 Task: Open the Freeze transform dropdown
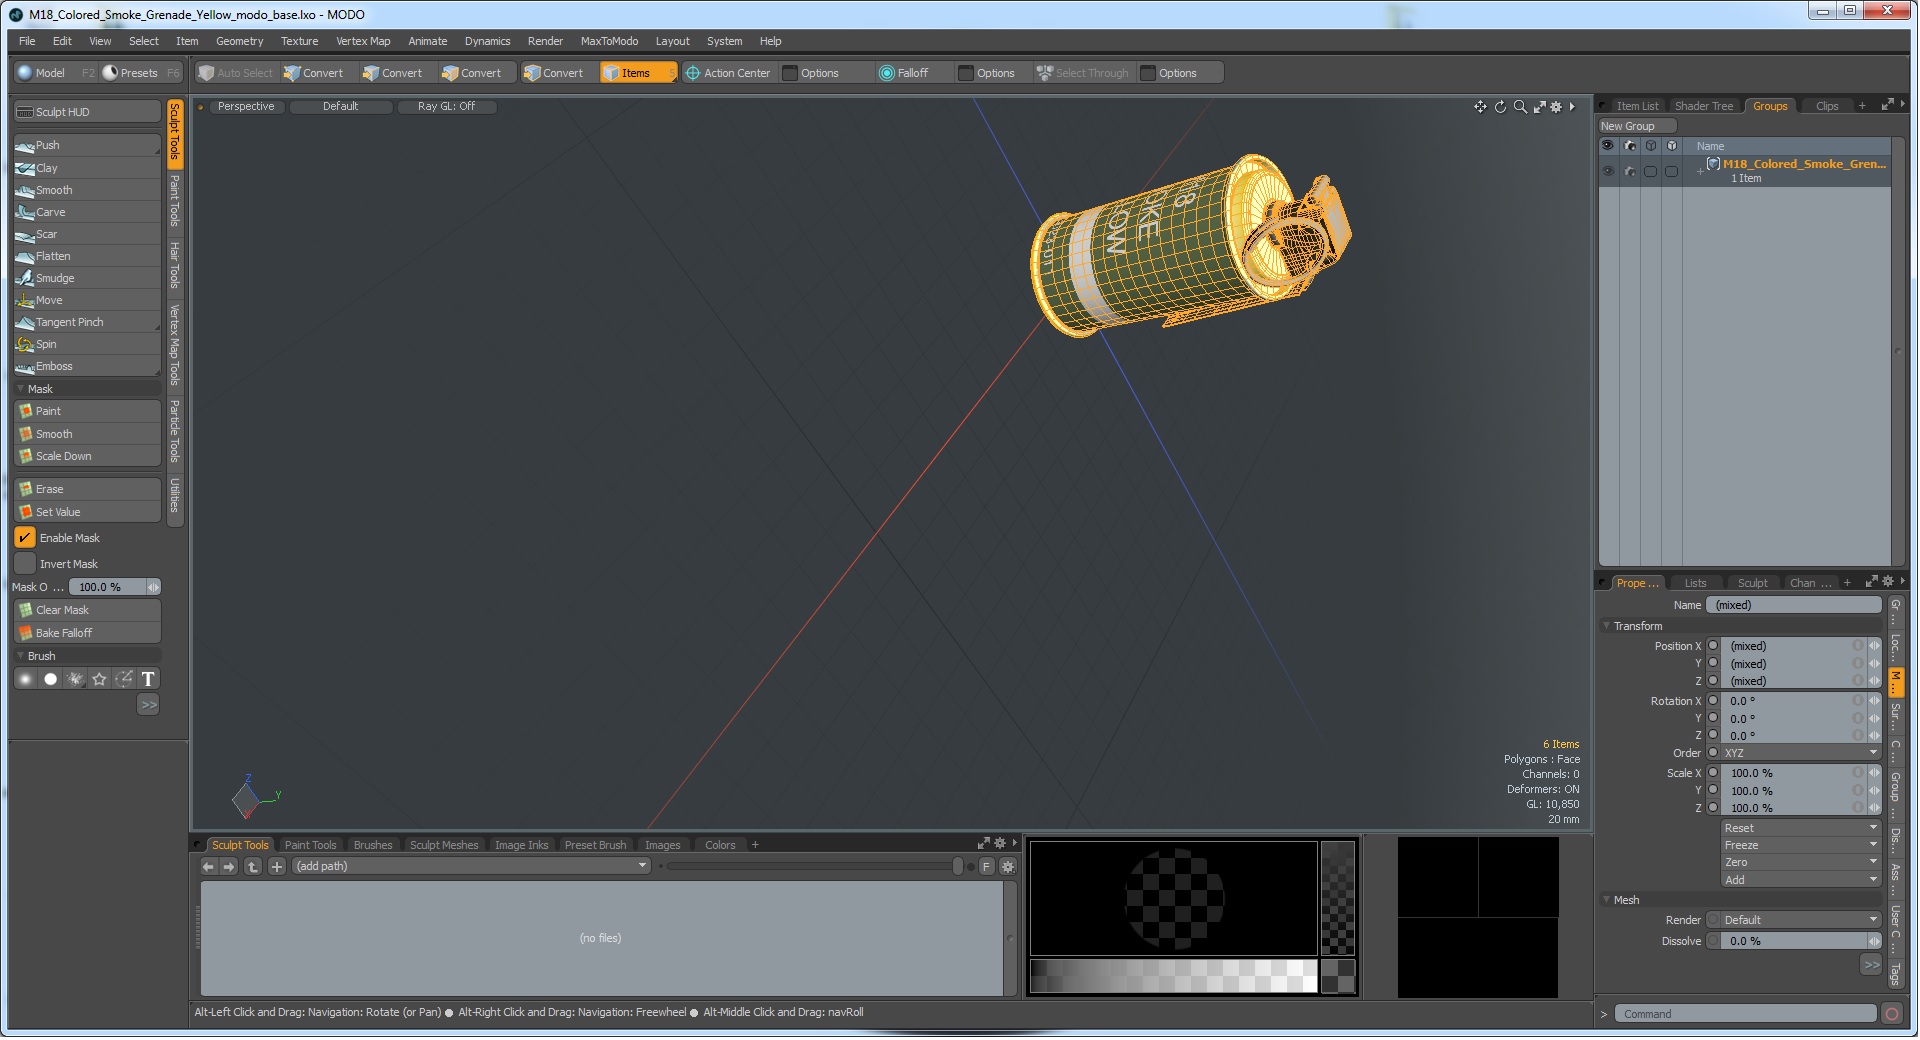[1801, 845]
